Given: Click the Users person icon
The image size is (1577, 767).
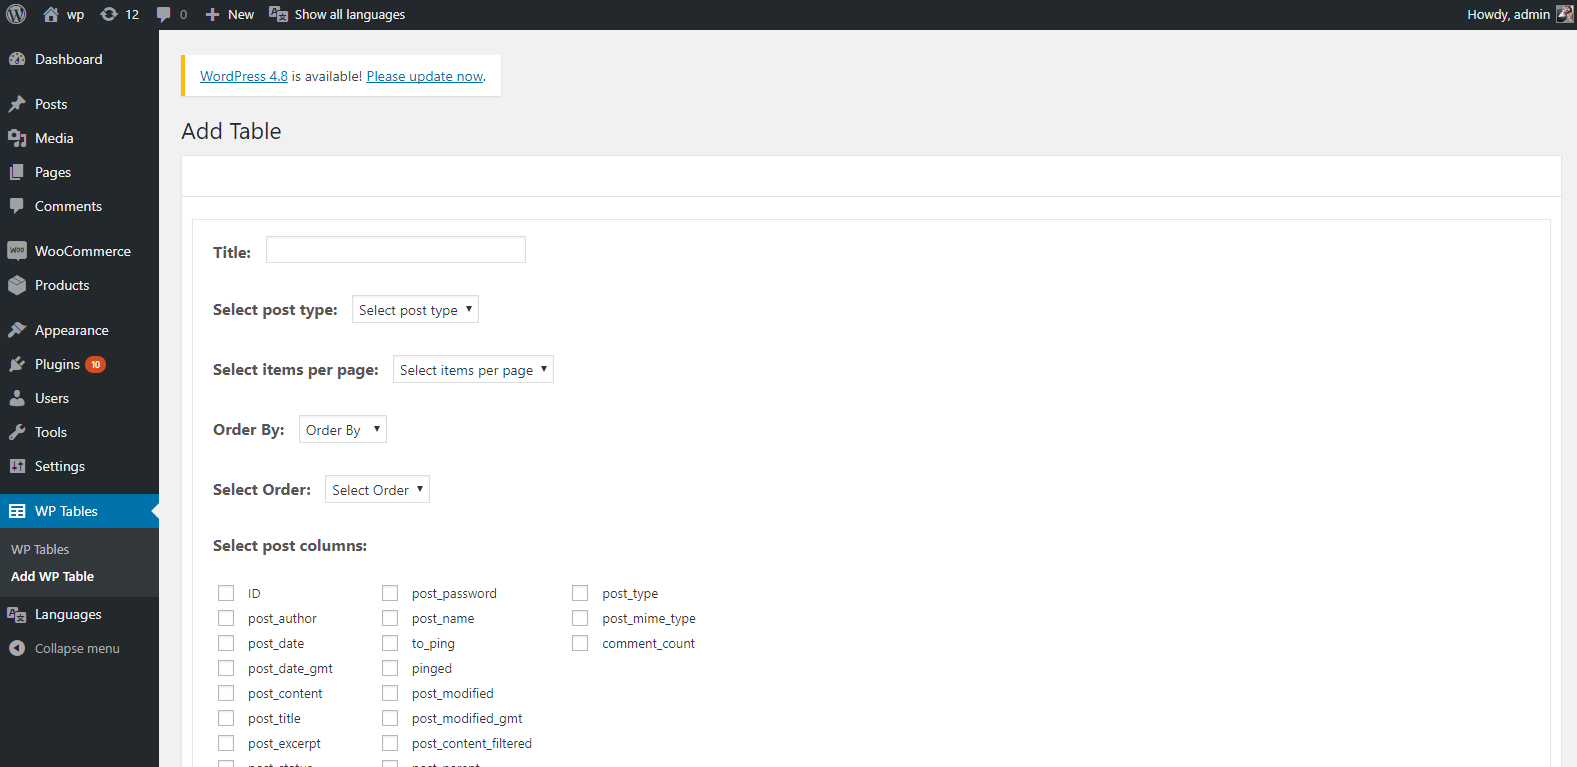Looking at the screenshot, I should click(17, 398).
